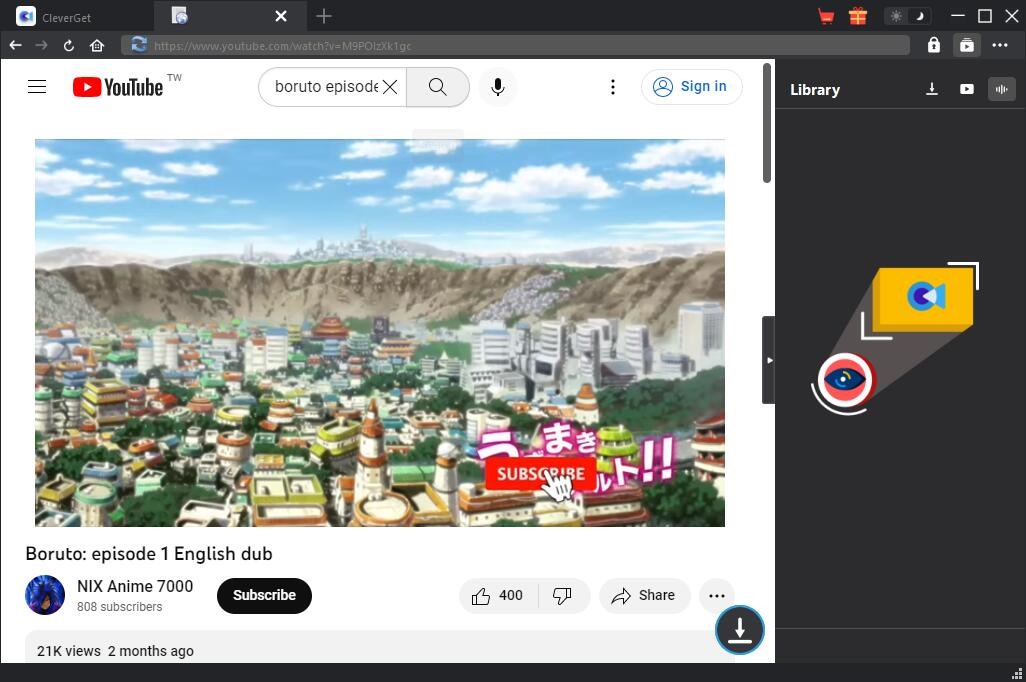The height and width of the screenshot is (682, 1026).
Task: Switch to dark theme moon toggle
Action: (x=918, y=16)
